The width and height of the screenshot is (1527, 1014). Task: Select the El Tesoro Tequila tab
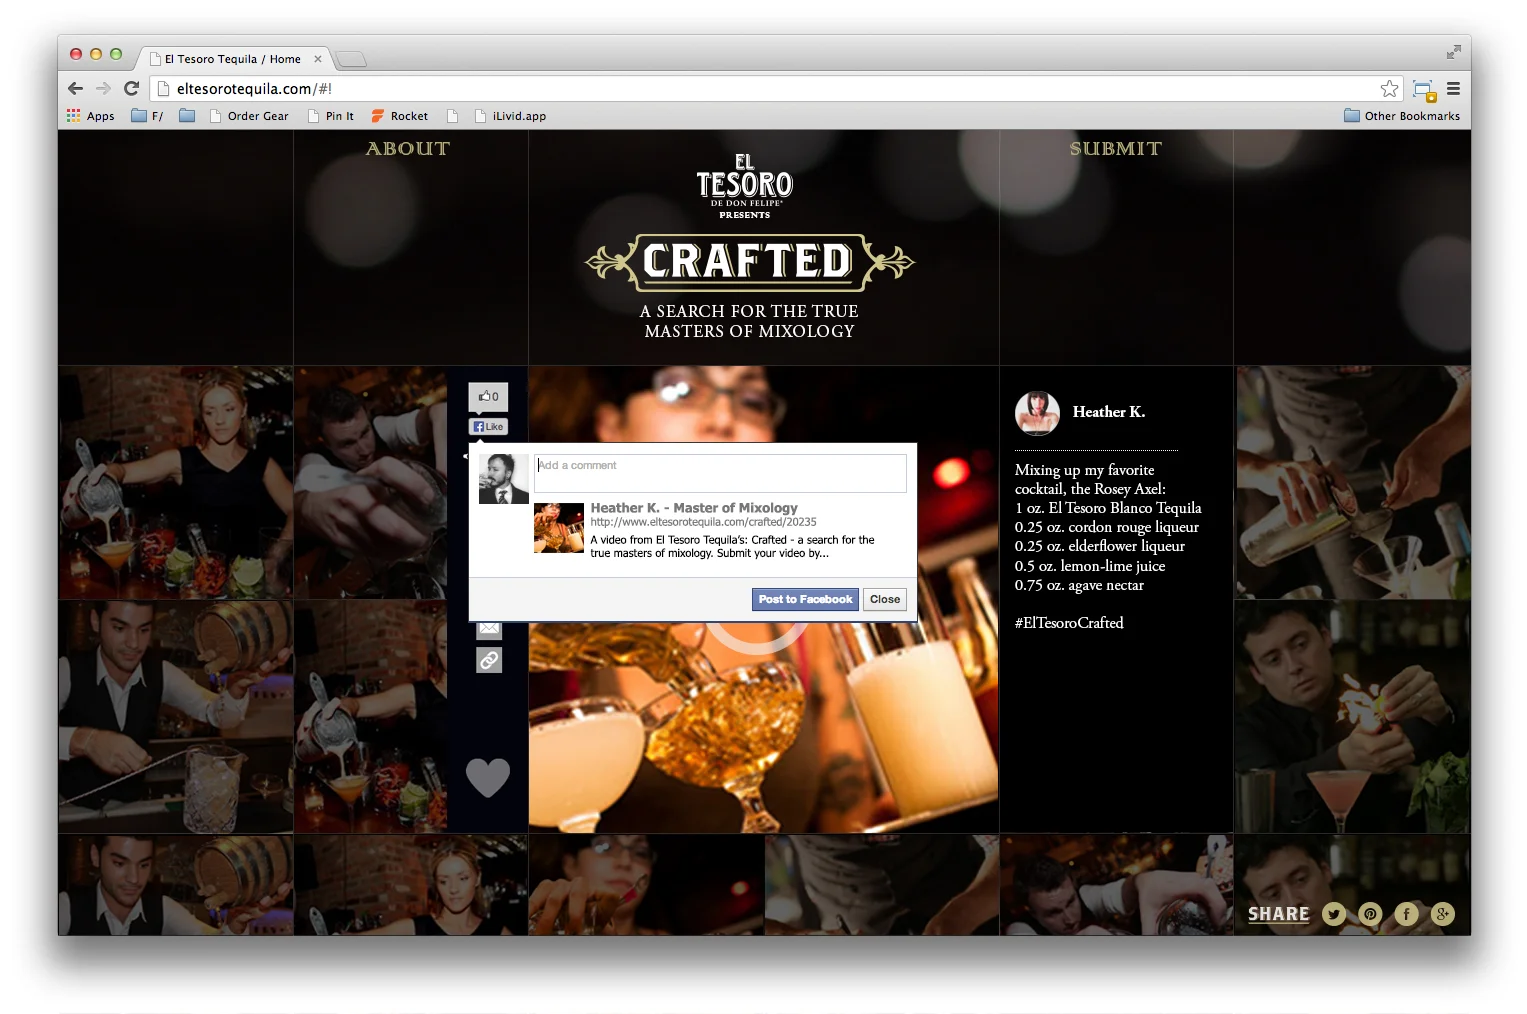(x=232, y=59)
